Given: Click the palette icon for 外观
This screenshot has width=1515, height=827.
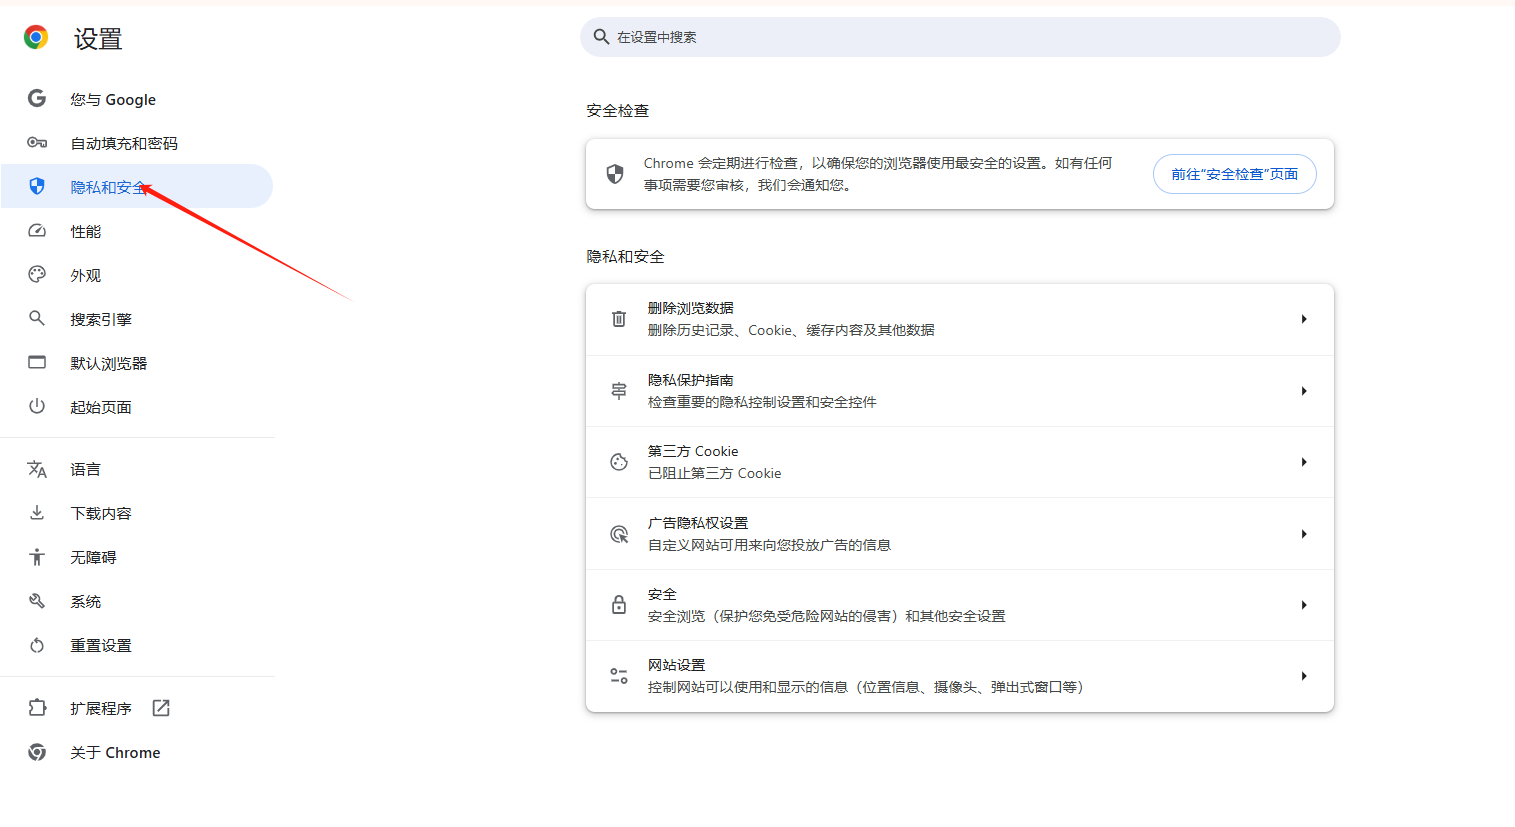Looking at the screenshot, I should (37, 274).
